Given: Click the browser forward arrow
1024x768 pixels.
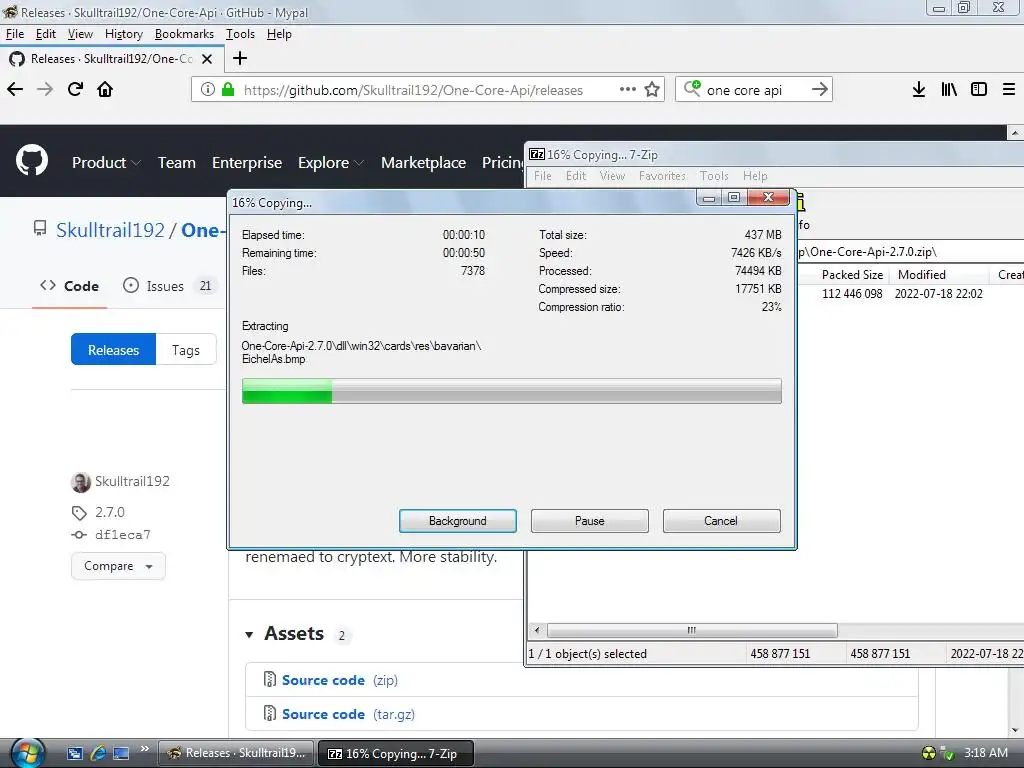Looking at the screenshot, I should 45,89.
